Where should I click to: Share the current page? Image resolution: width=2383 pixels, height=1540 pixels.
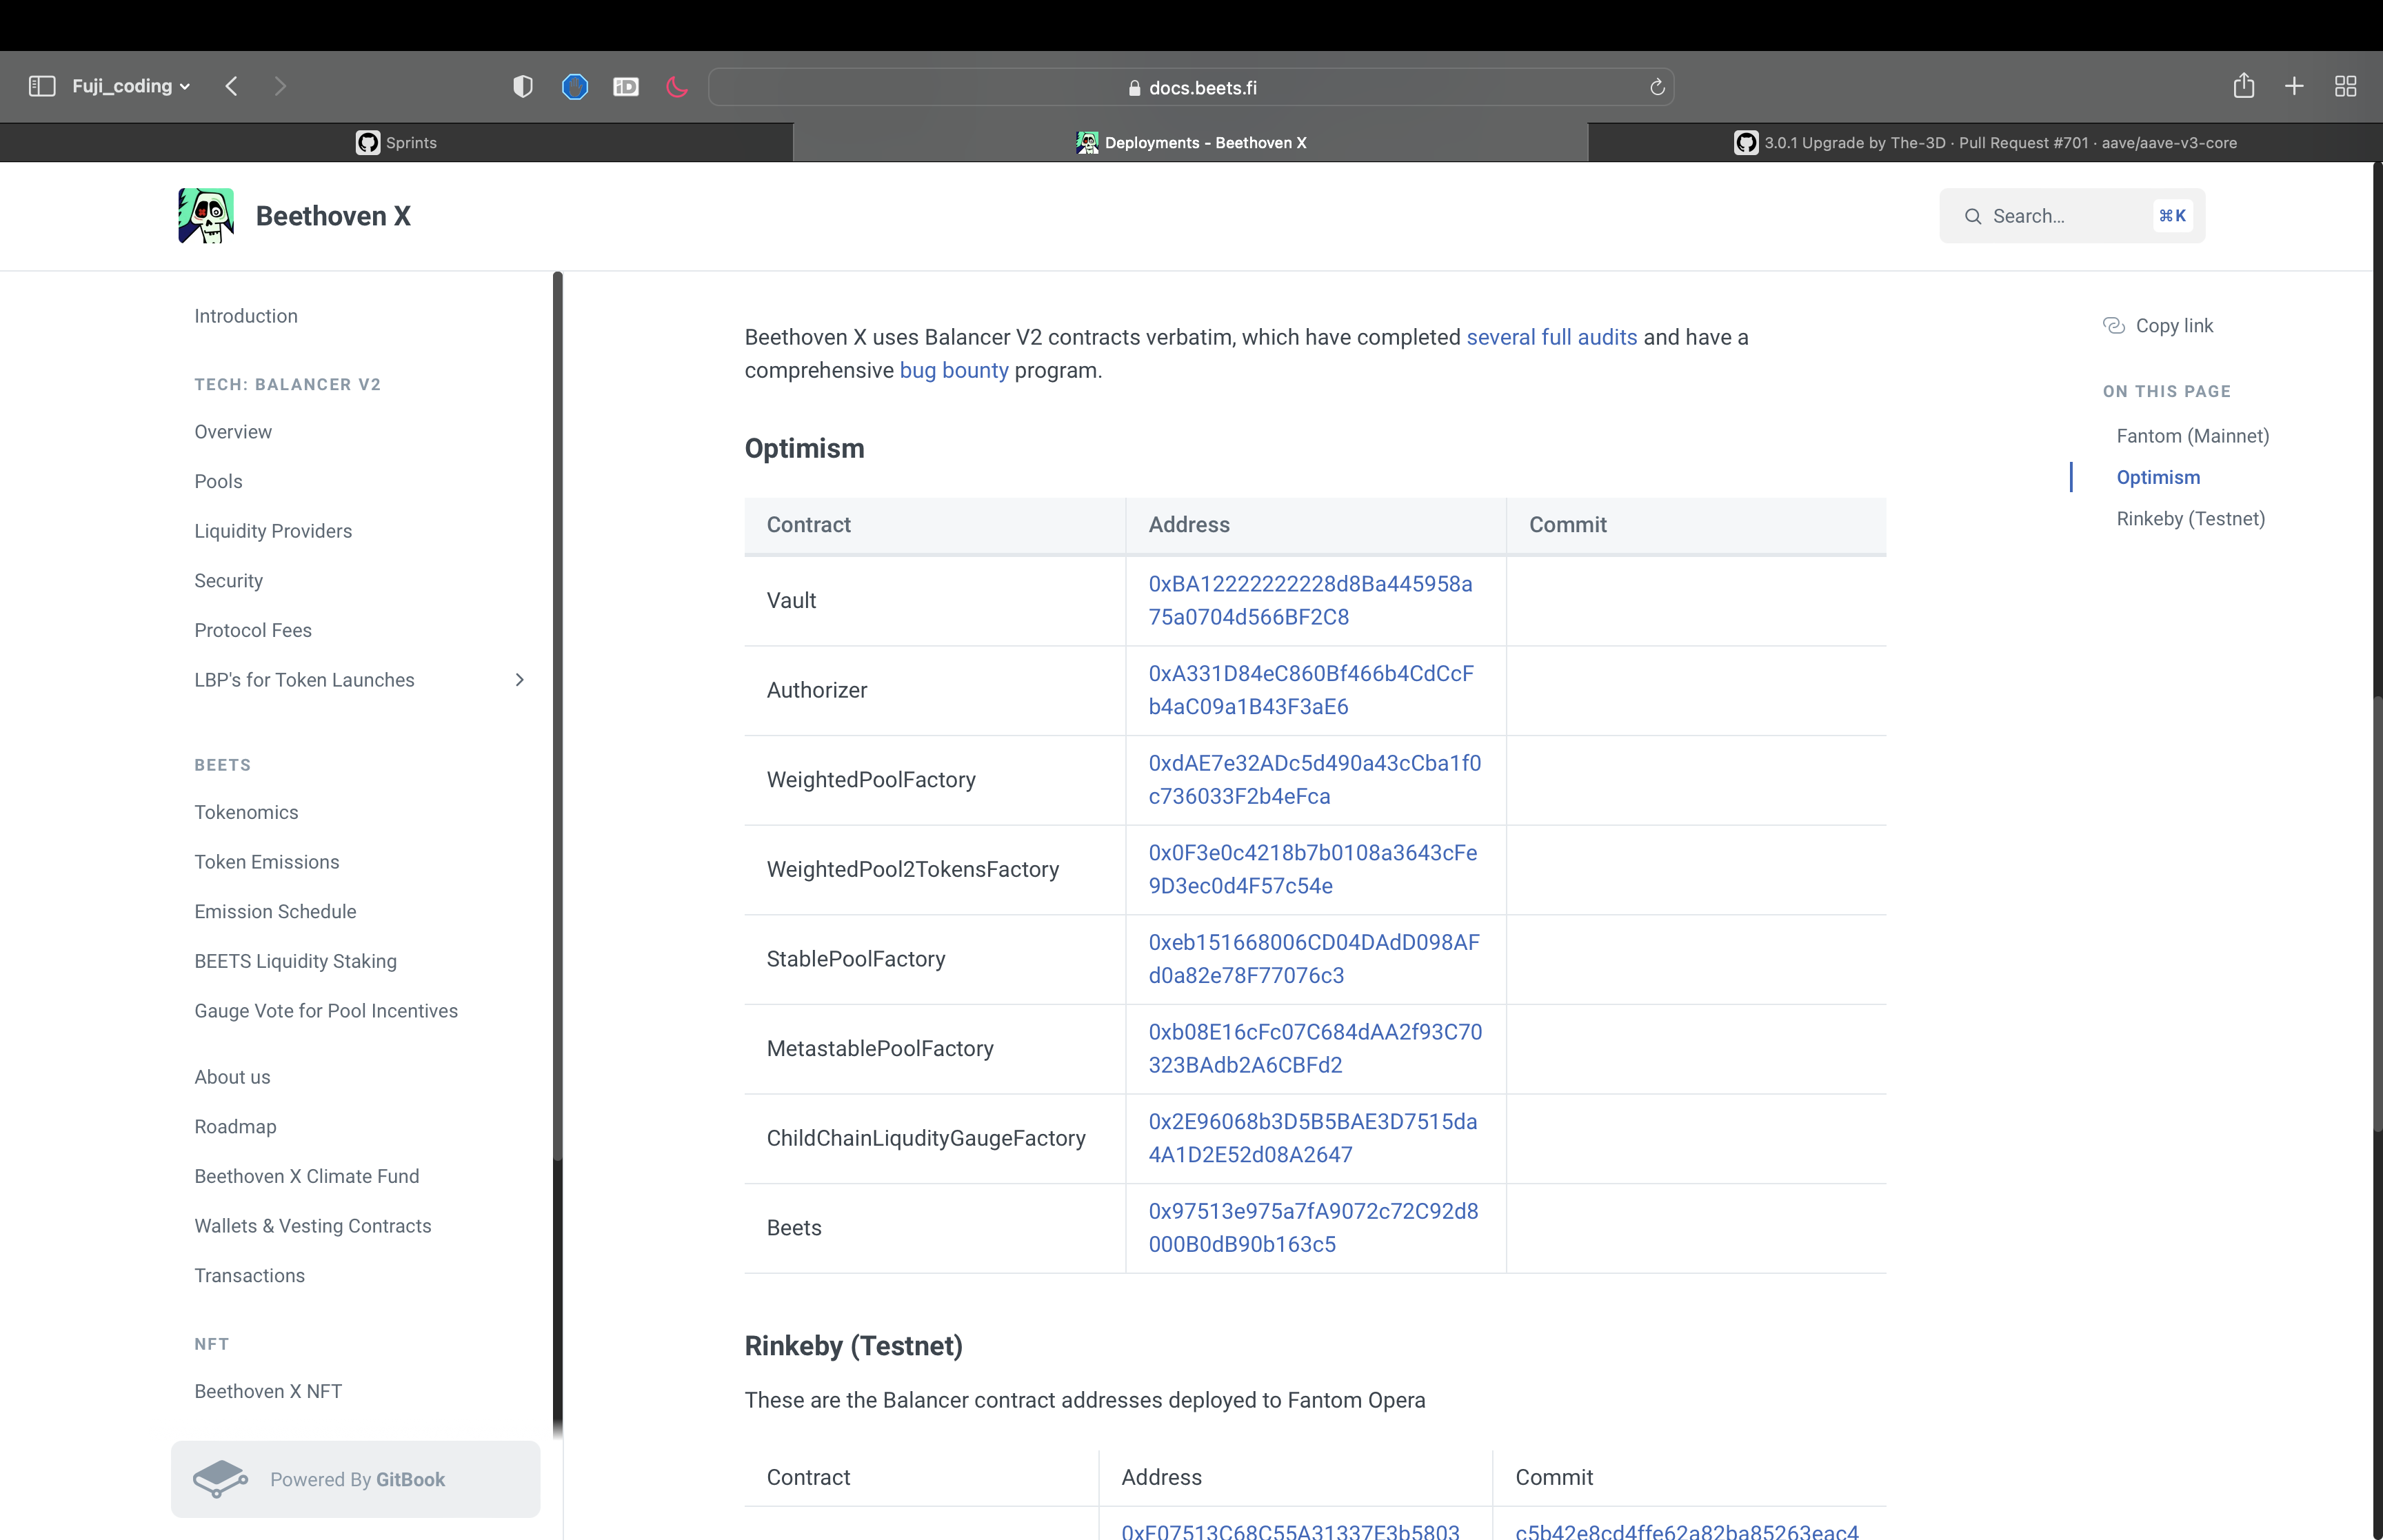(2243, 86)
